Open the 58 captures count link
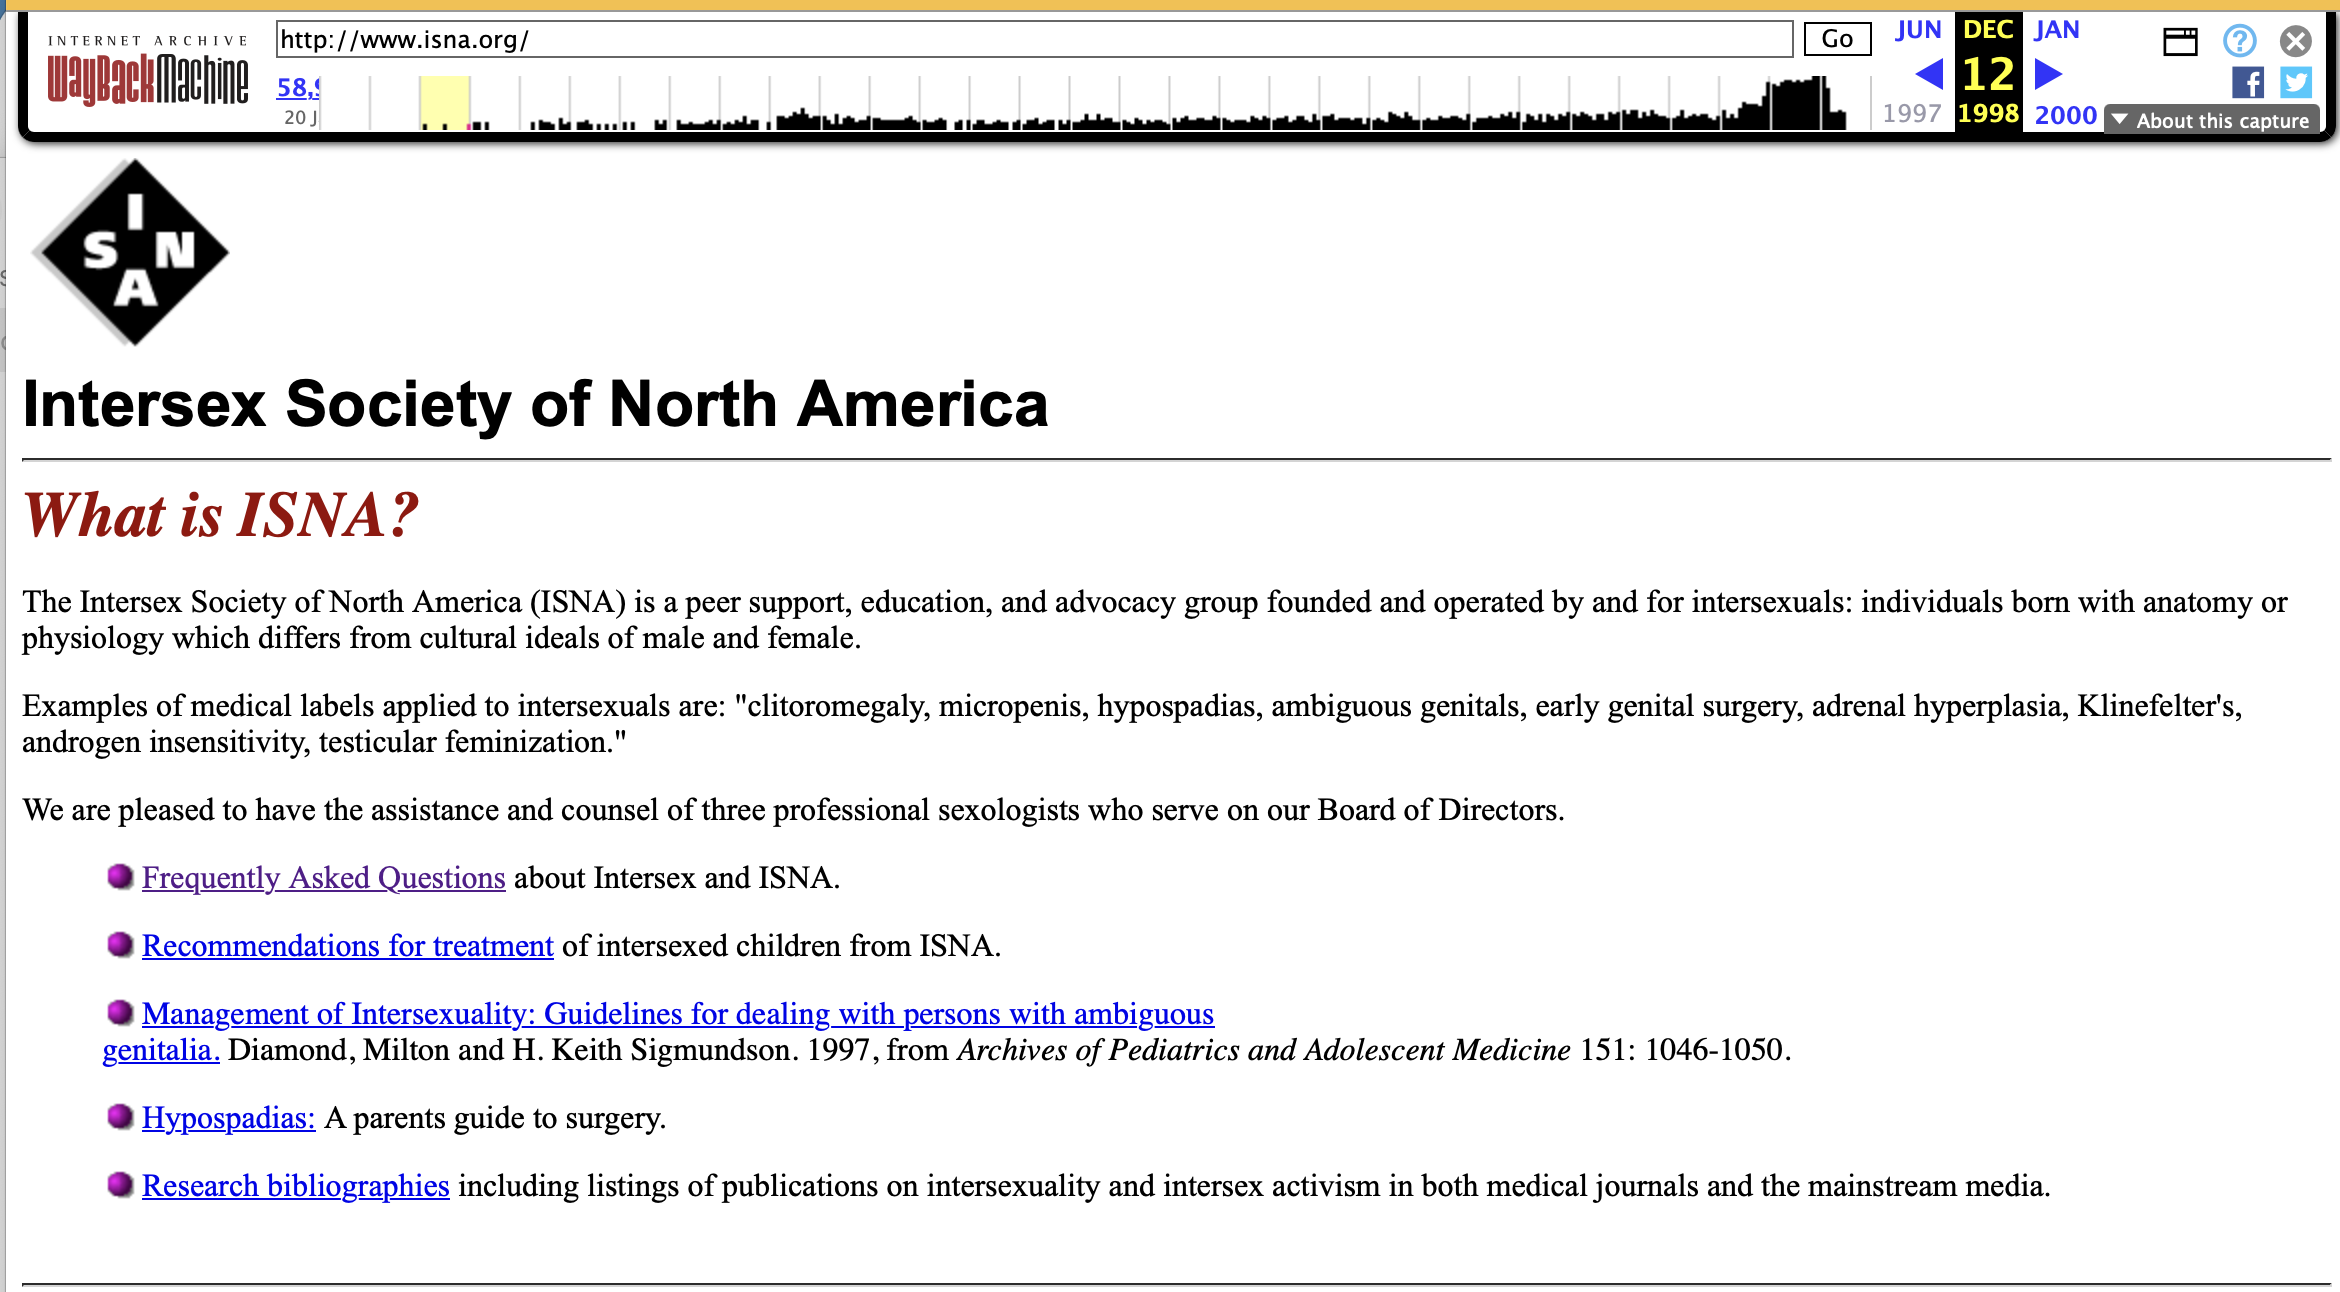The width and height of the screenshot is (2340, 1292). coord(298,87)
